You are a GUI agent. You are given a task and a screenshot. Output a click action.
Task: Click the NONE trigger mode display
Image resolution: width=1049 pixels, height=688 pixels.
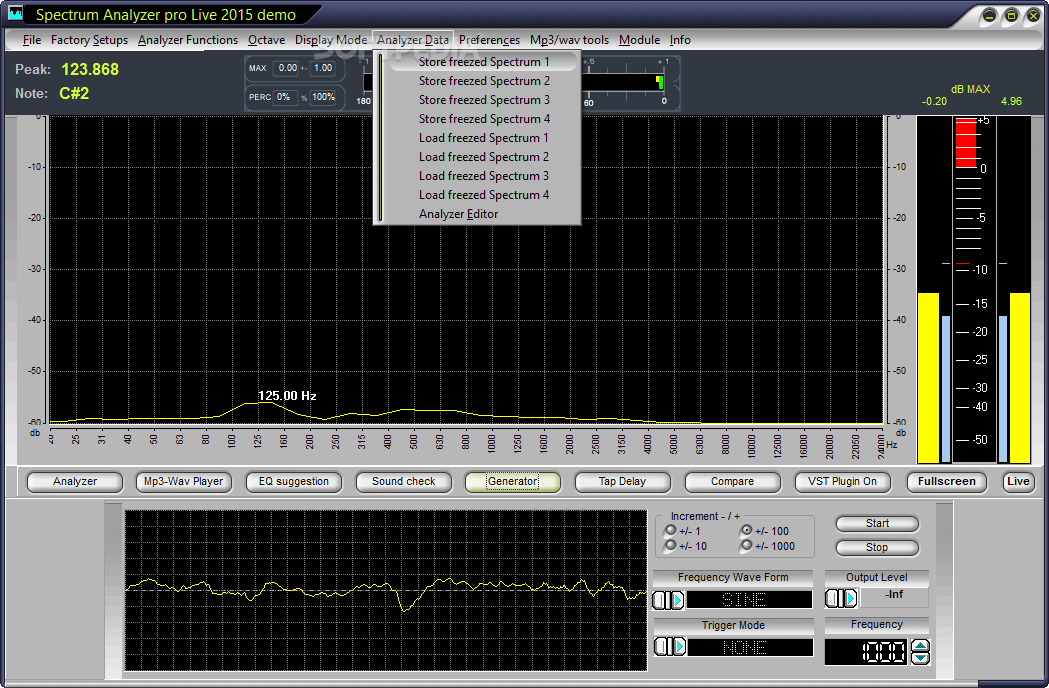pyautogui.click(x=751, y=647)
